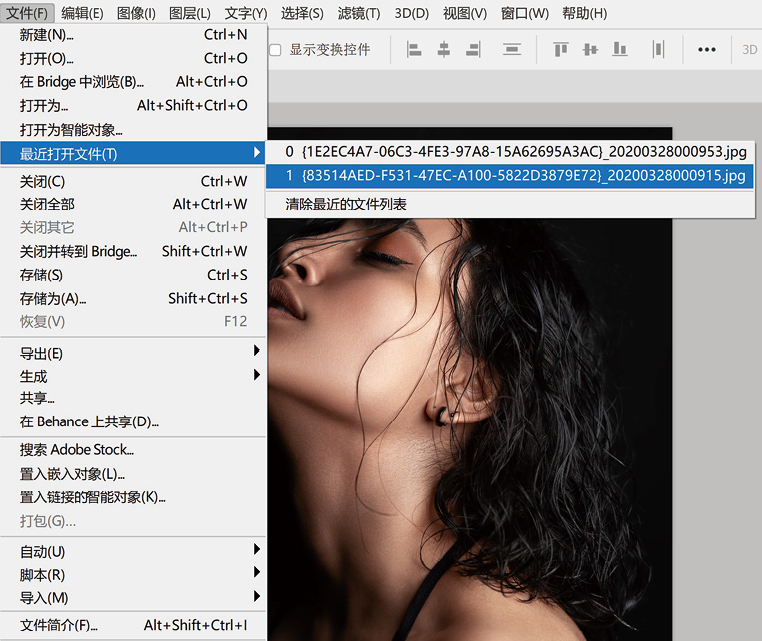Click the align bottom edges icon
The height and width of the screenshot is (641, 762).
tap(620, 50)
